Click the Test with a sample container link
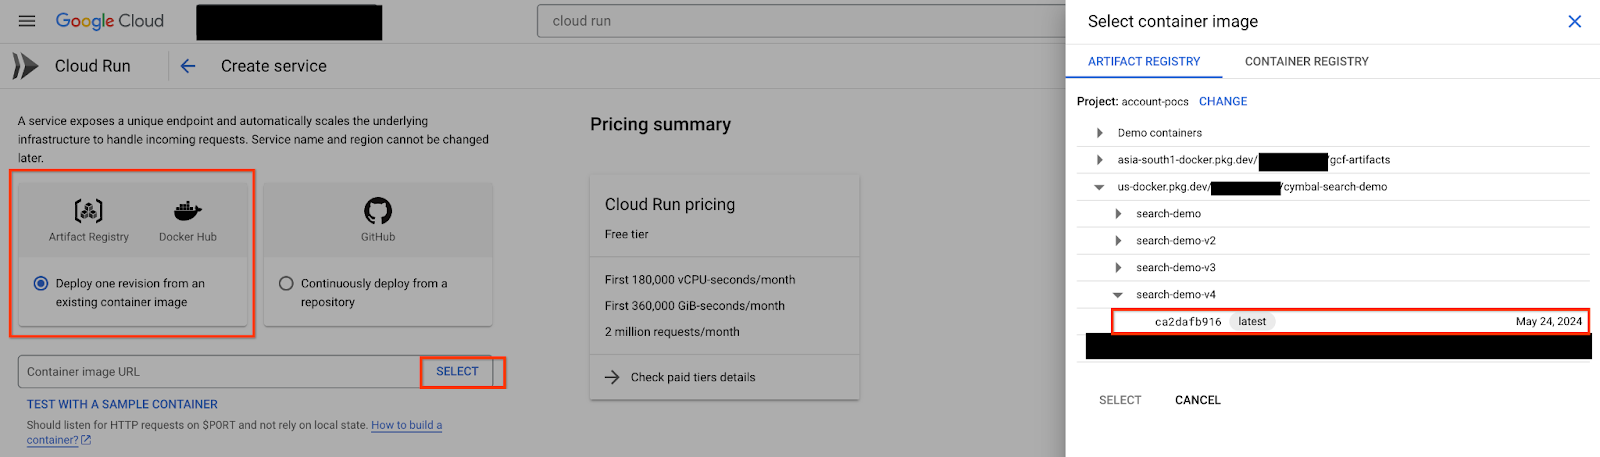 pyautogui.click(x=122, y=404)
